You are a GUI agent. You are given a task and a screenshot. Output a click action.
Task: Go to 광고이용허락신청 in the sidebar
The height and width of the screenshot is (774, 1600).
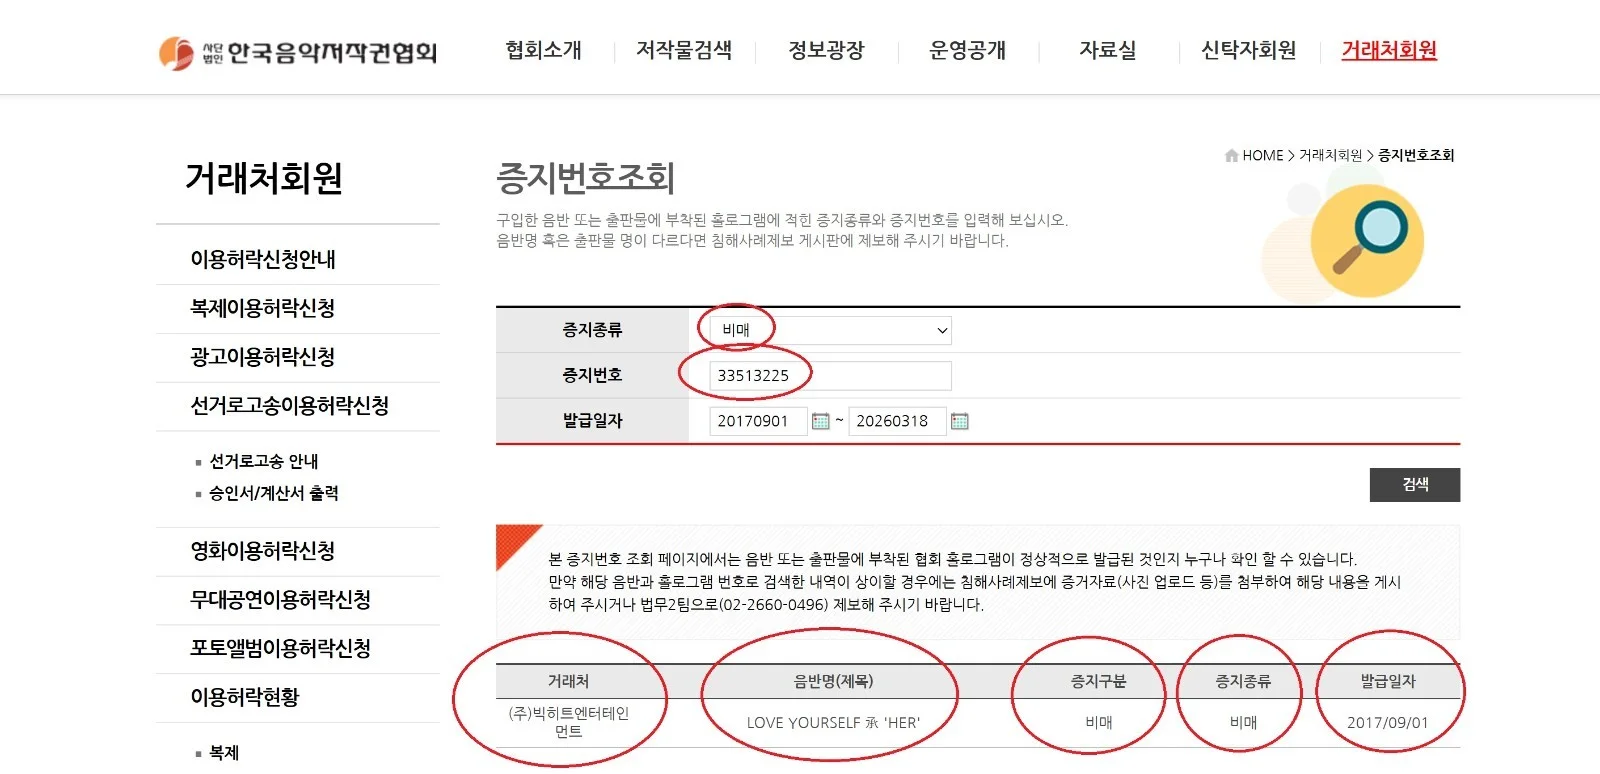[263, 357]
